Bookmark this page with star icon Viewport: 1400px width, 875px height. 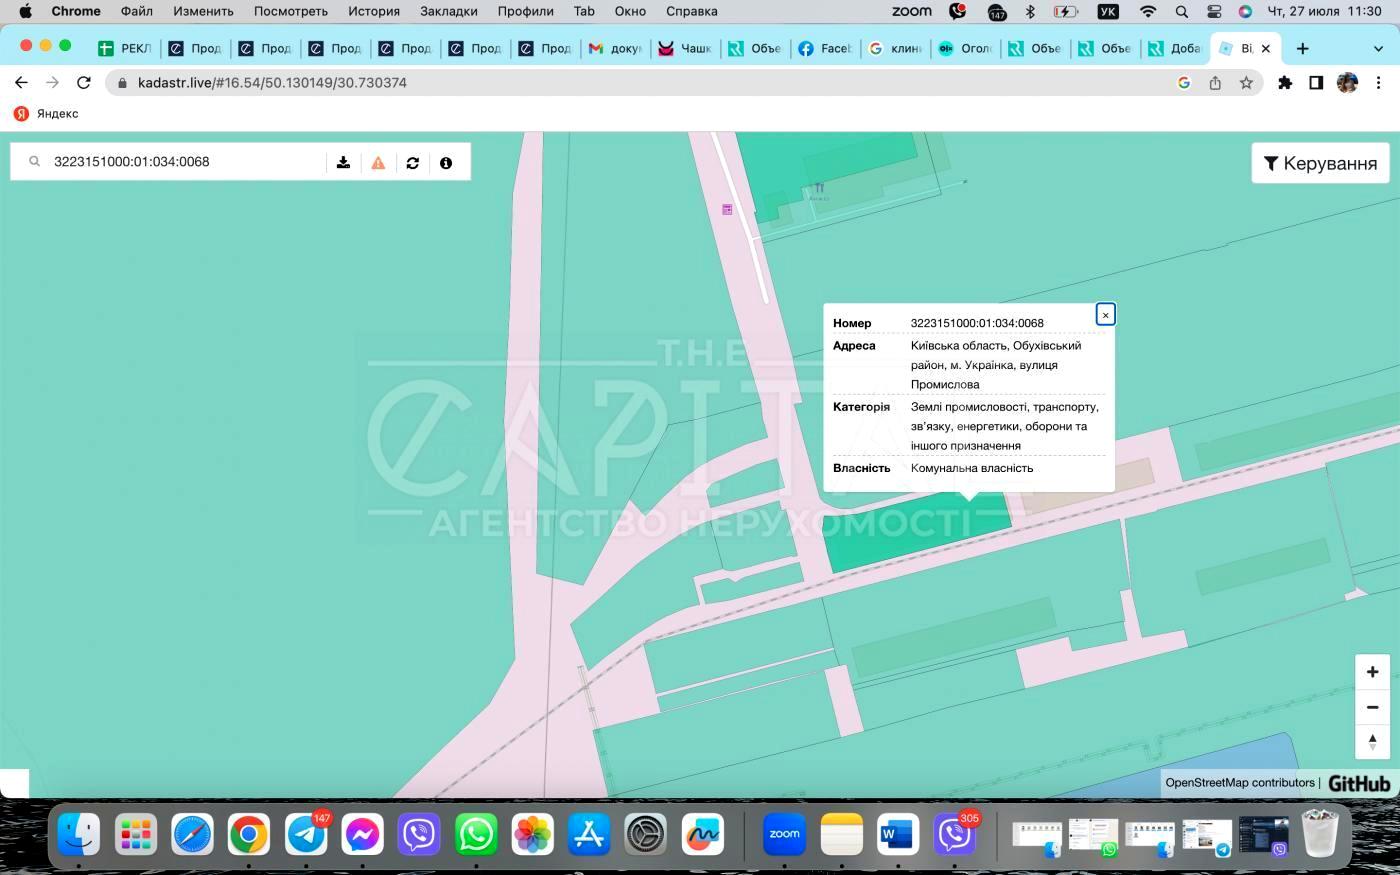(x=1246, y=83)
